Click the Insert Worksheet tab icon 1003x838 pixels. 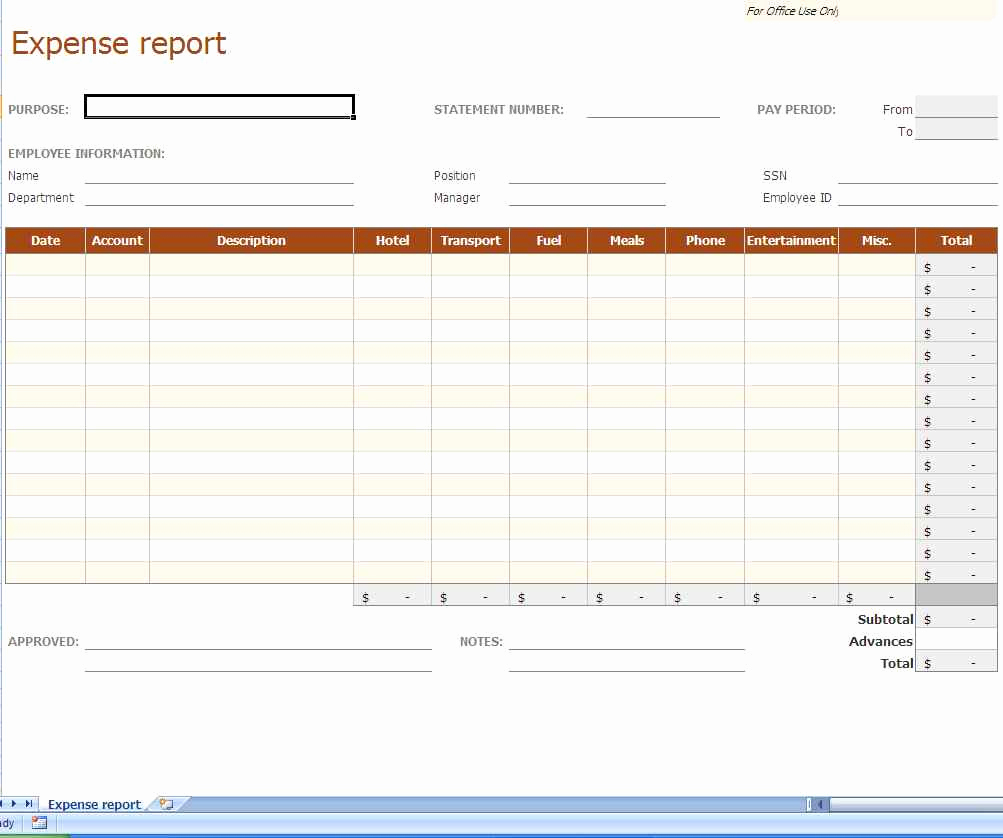166,804
